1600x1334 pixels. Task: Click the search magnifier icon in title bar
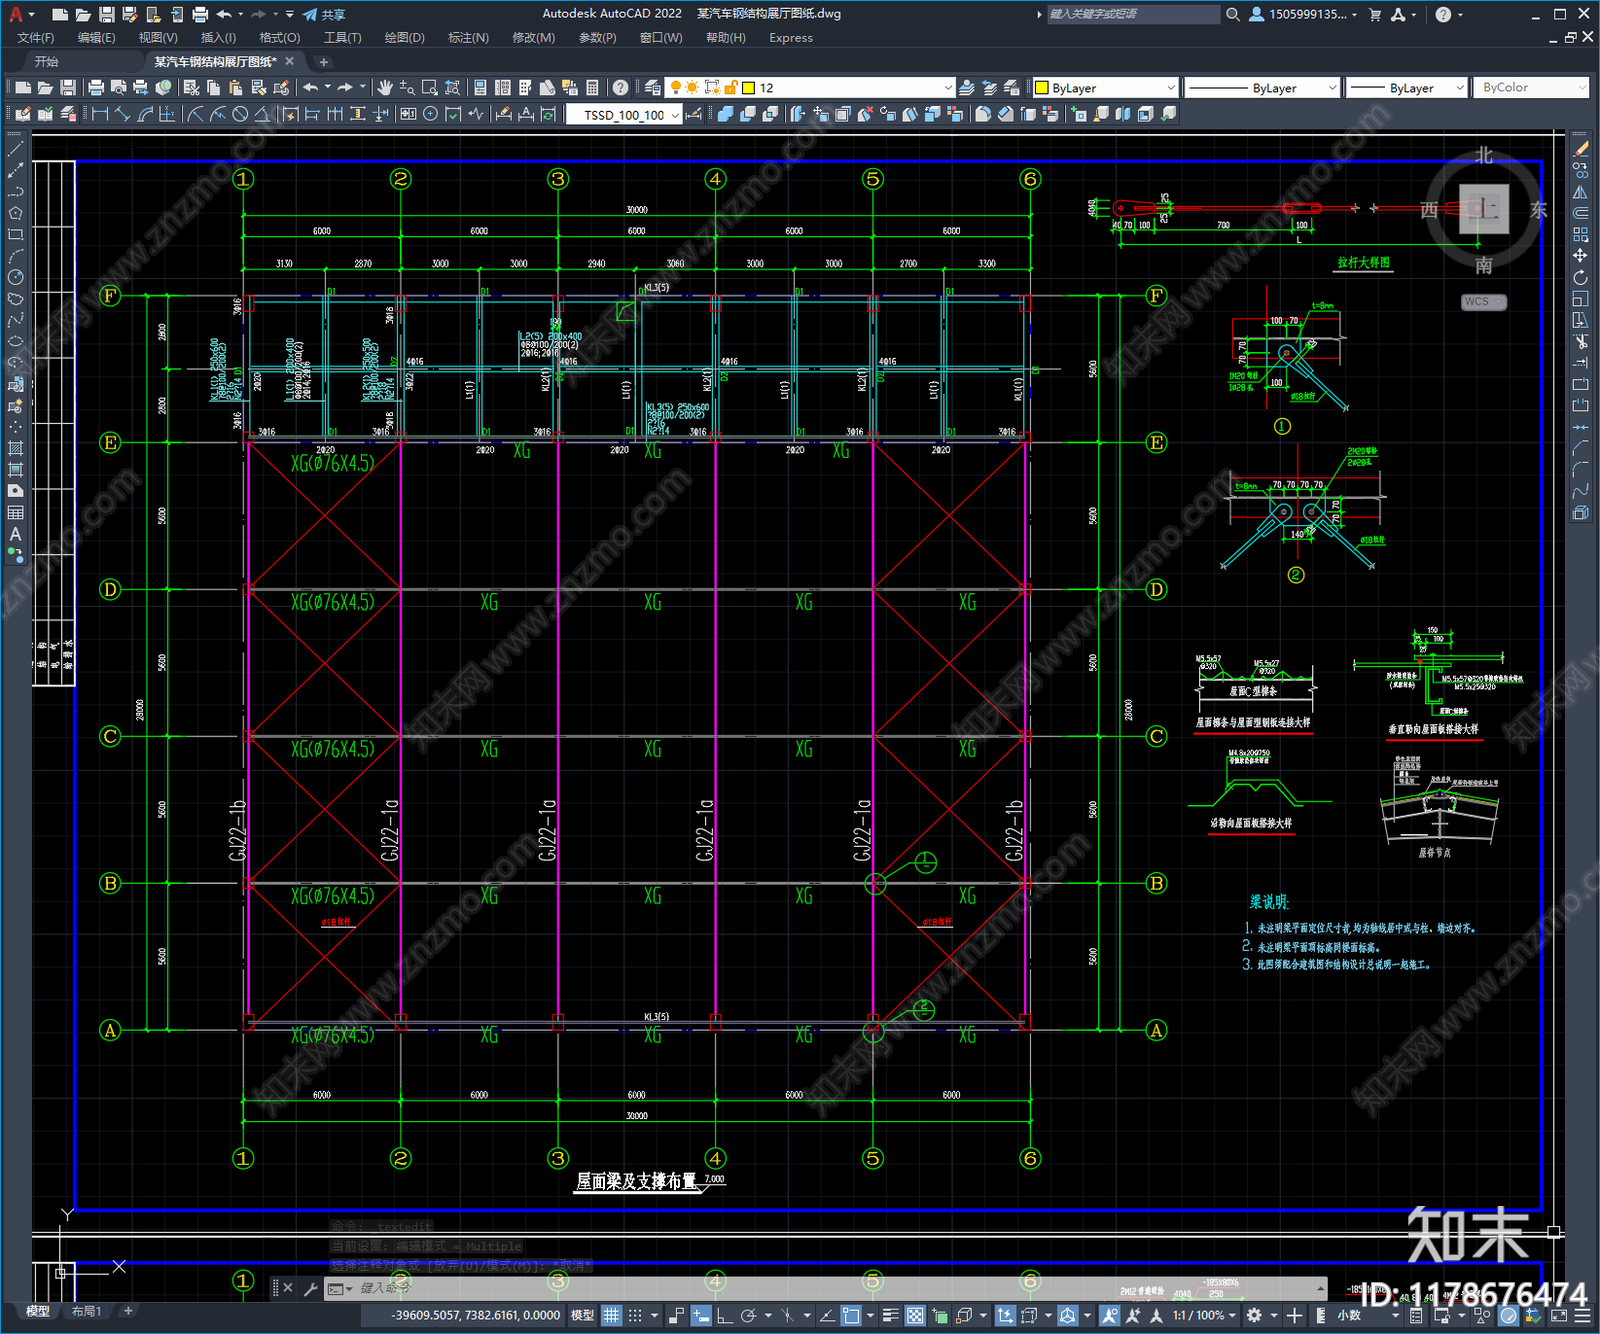point(1233,14)
